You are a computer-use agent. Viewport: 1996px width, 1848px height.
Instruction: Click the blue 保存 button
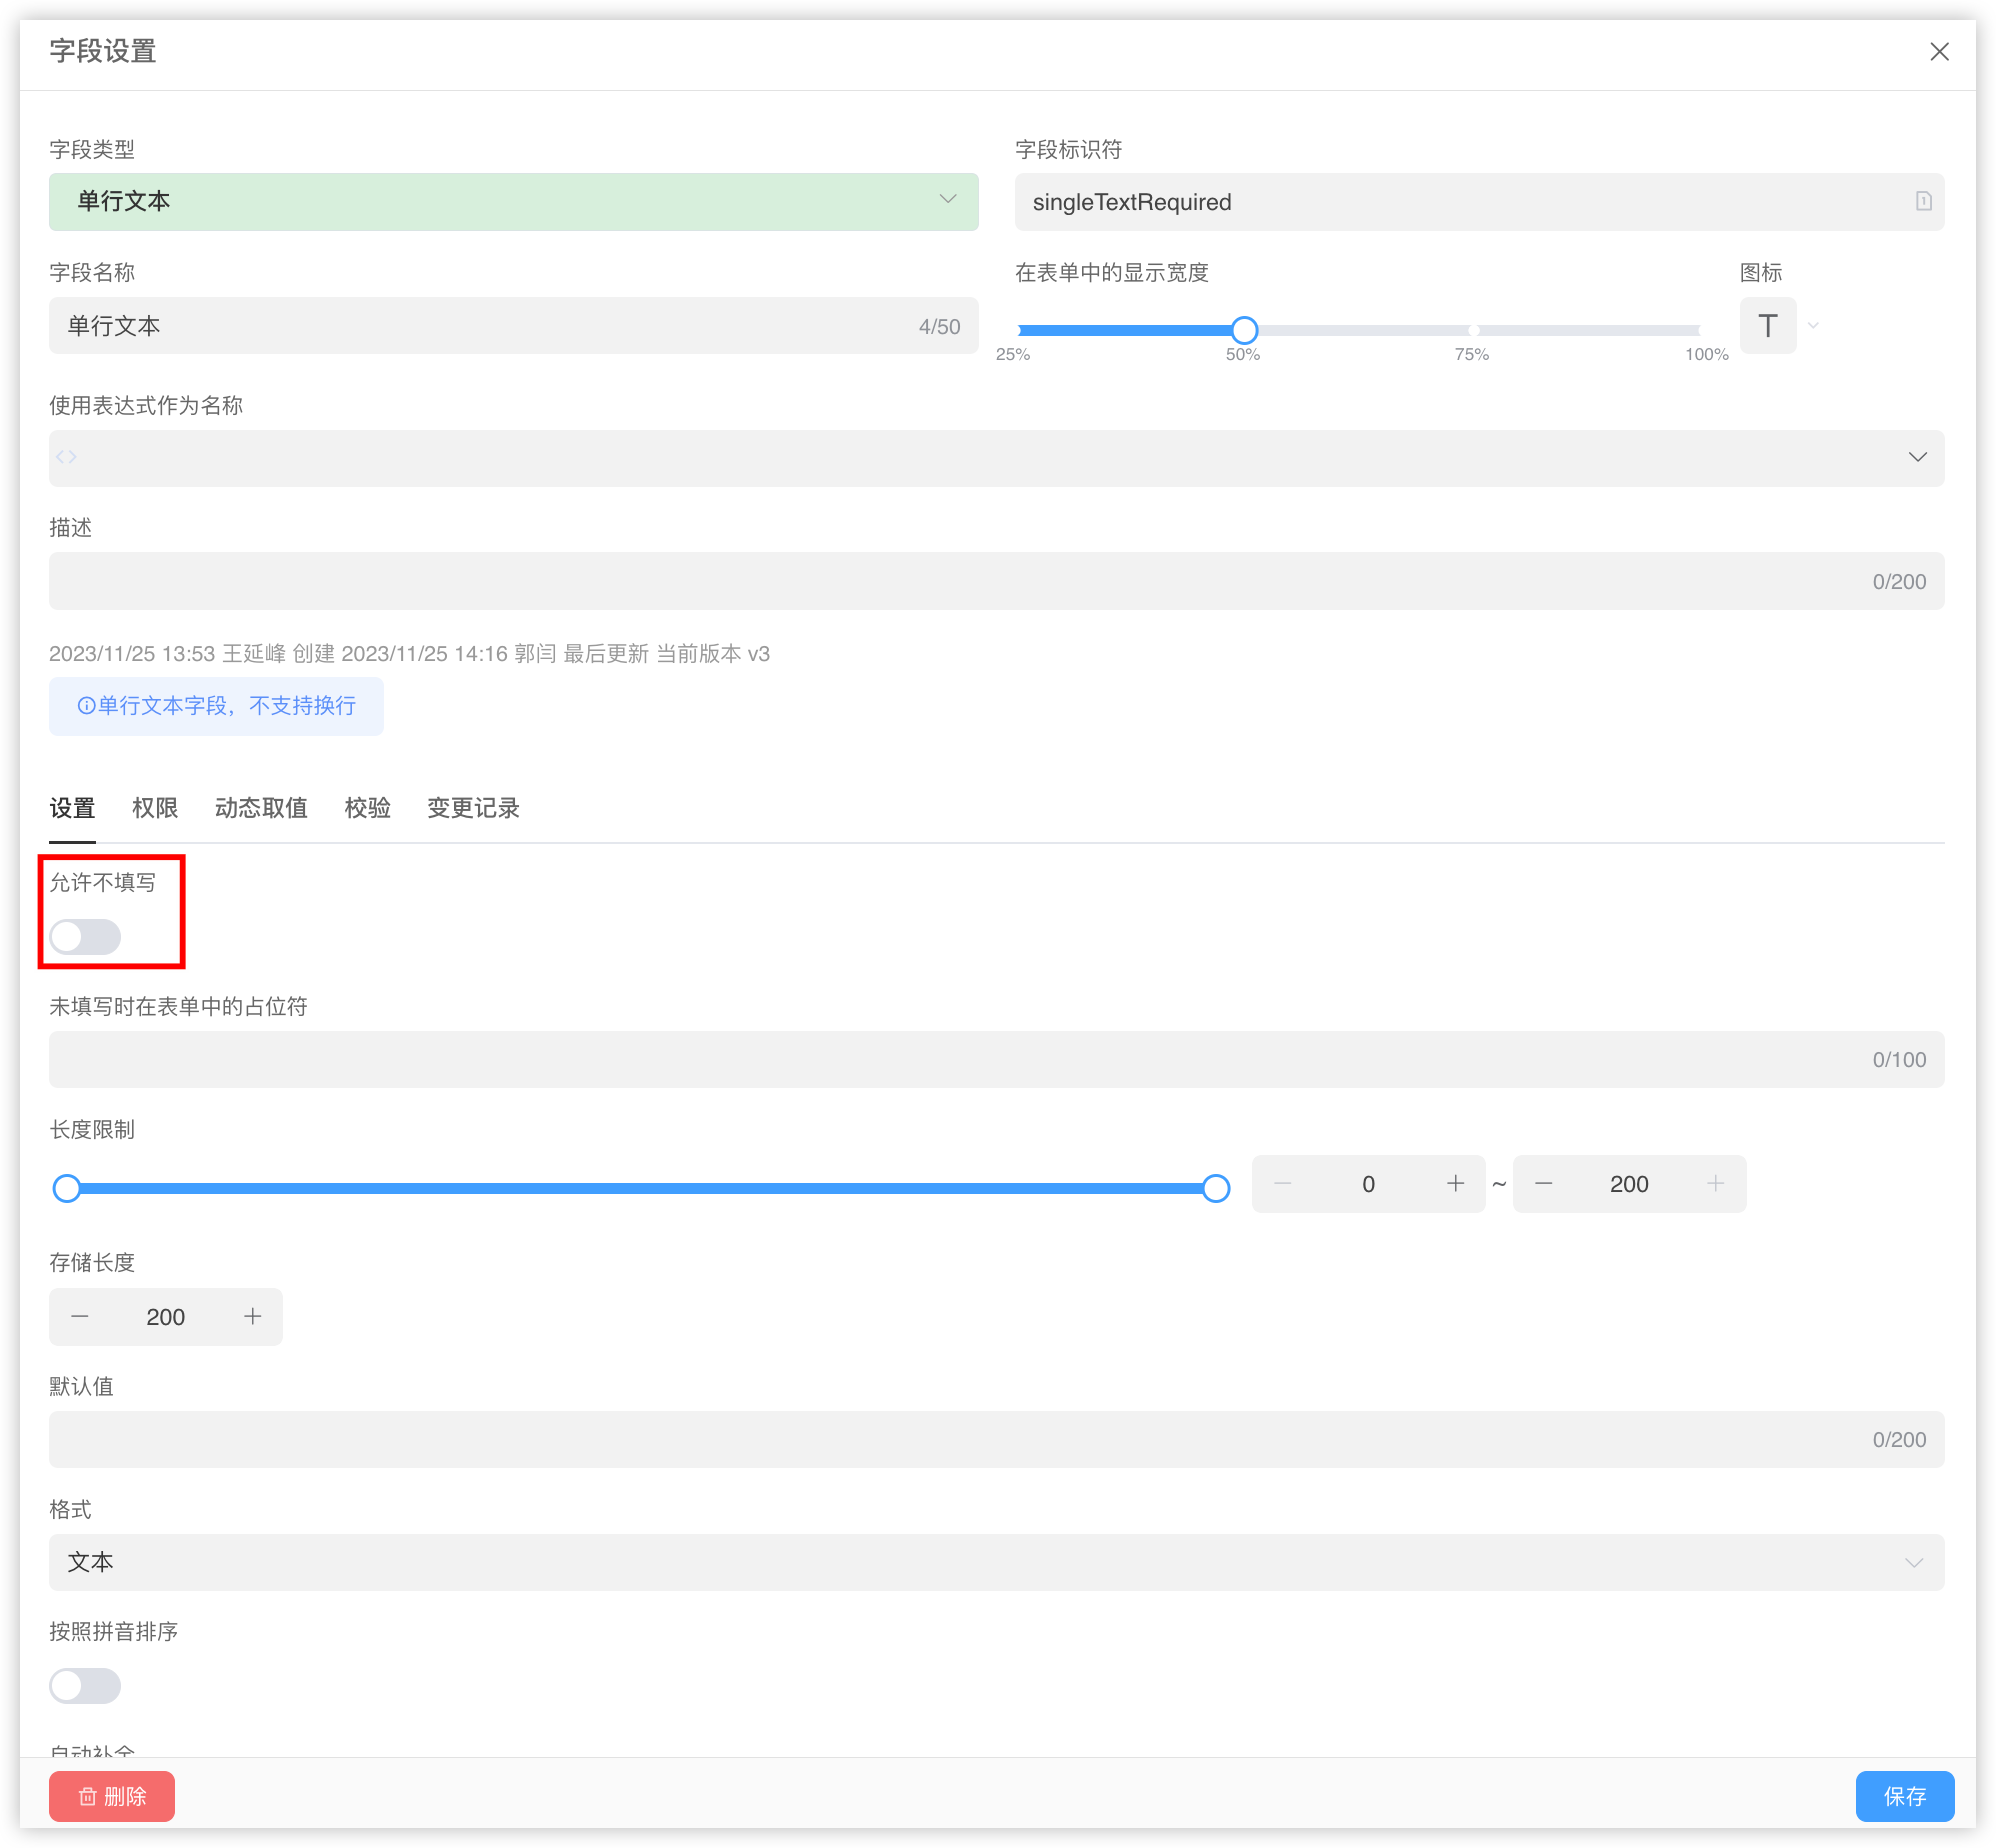[x=1904, y=1796]
